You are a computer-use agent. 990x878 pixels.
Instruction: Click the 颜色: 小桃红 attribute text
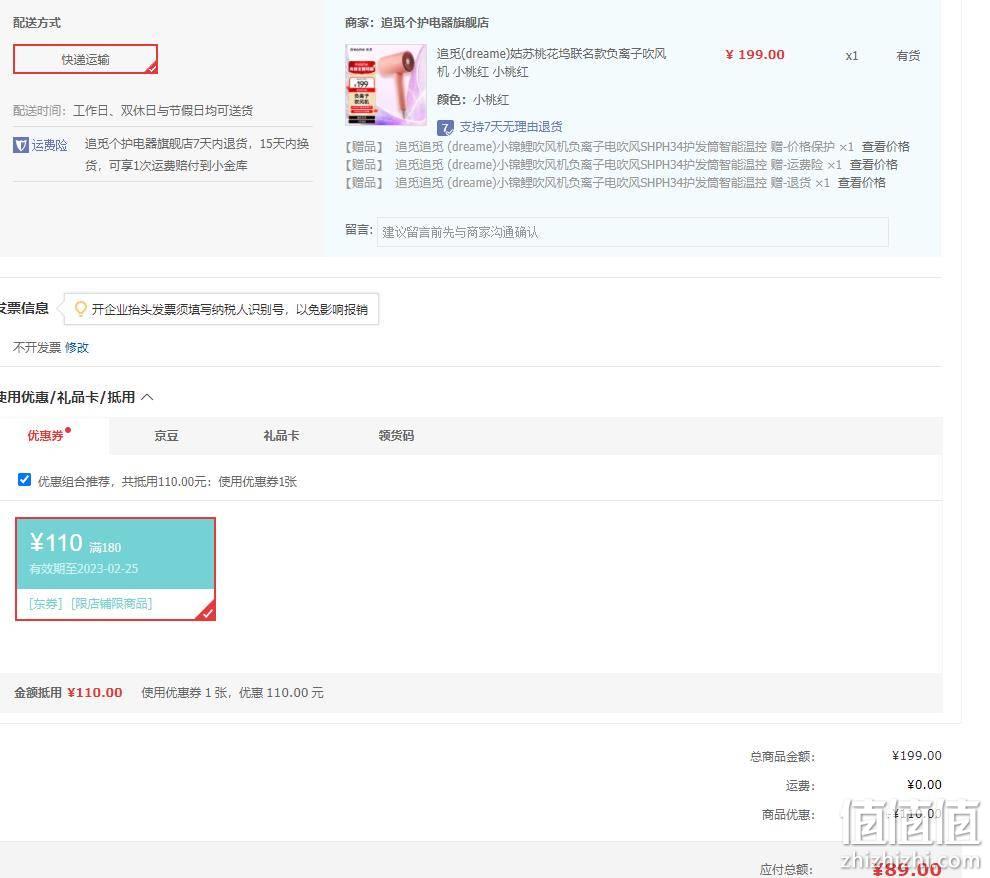pos(473,100)
